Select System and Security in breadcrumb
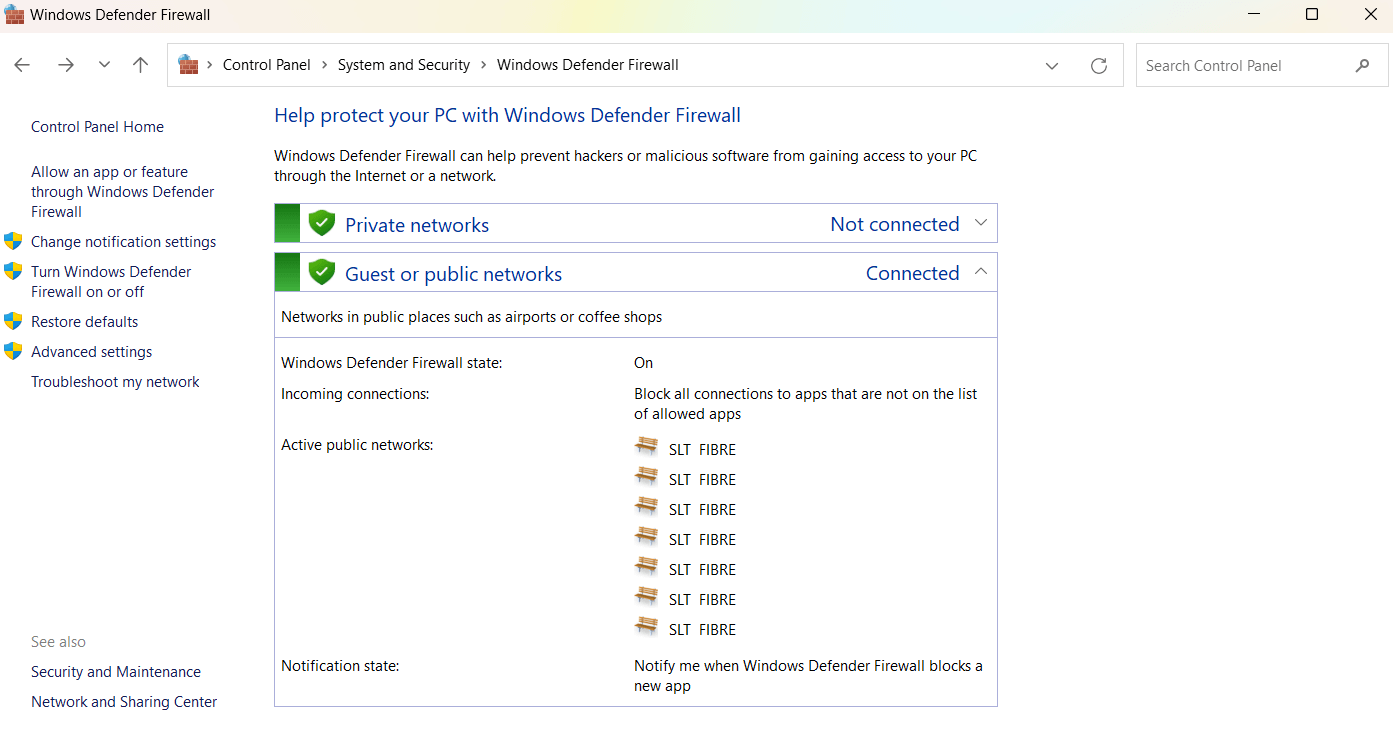 point(403,65)
